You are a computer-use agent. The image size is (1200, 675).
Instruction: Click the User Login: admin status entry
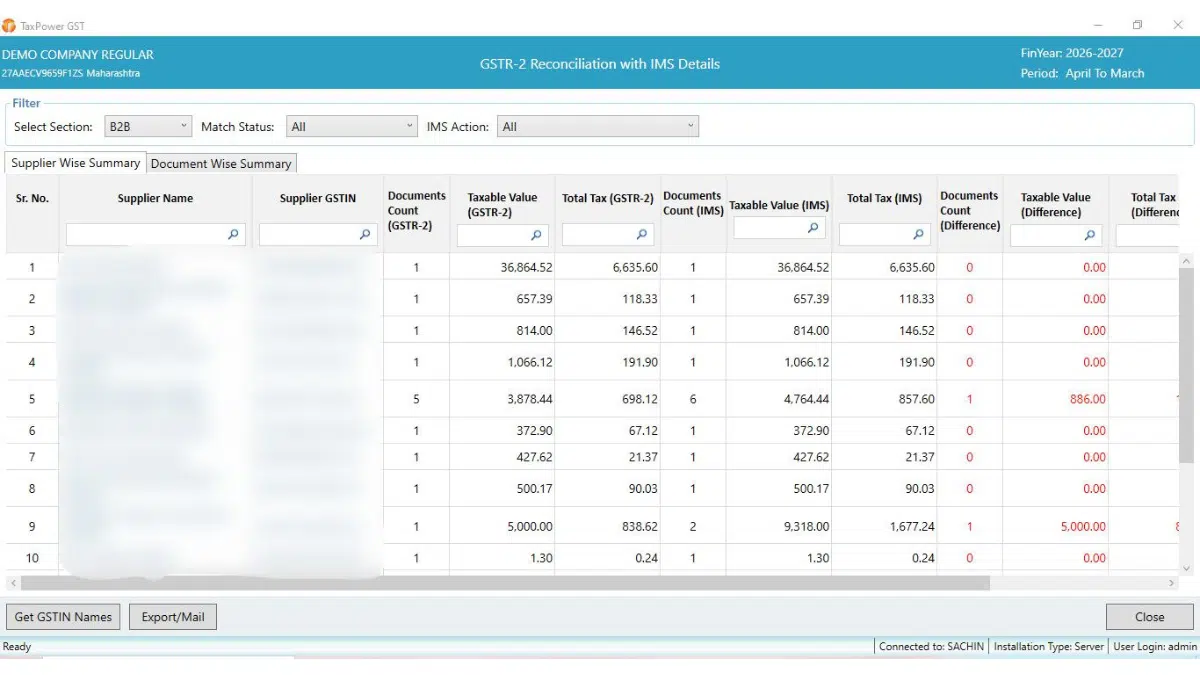[1155, 647]
